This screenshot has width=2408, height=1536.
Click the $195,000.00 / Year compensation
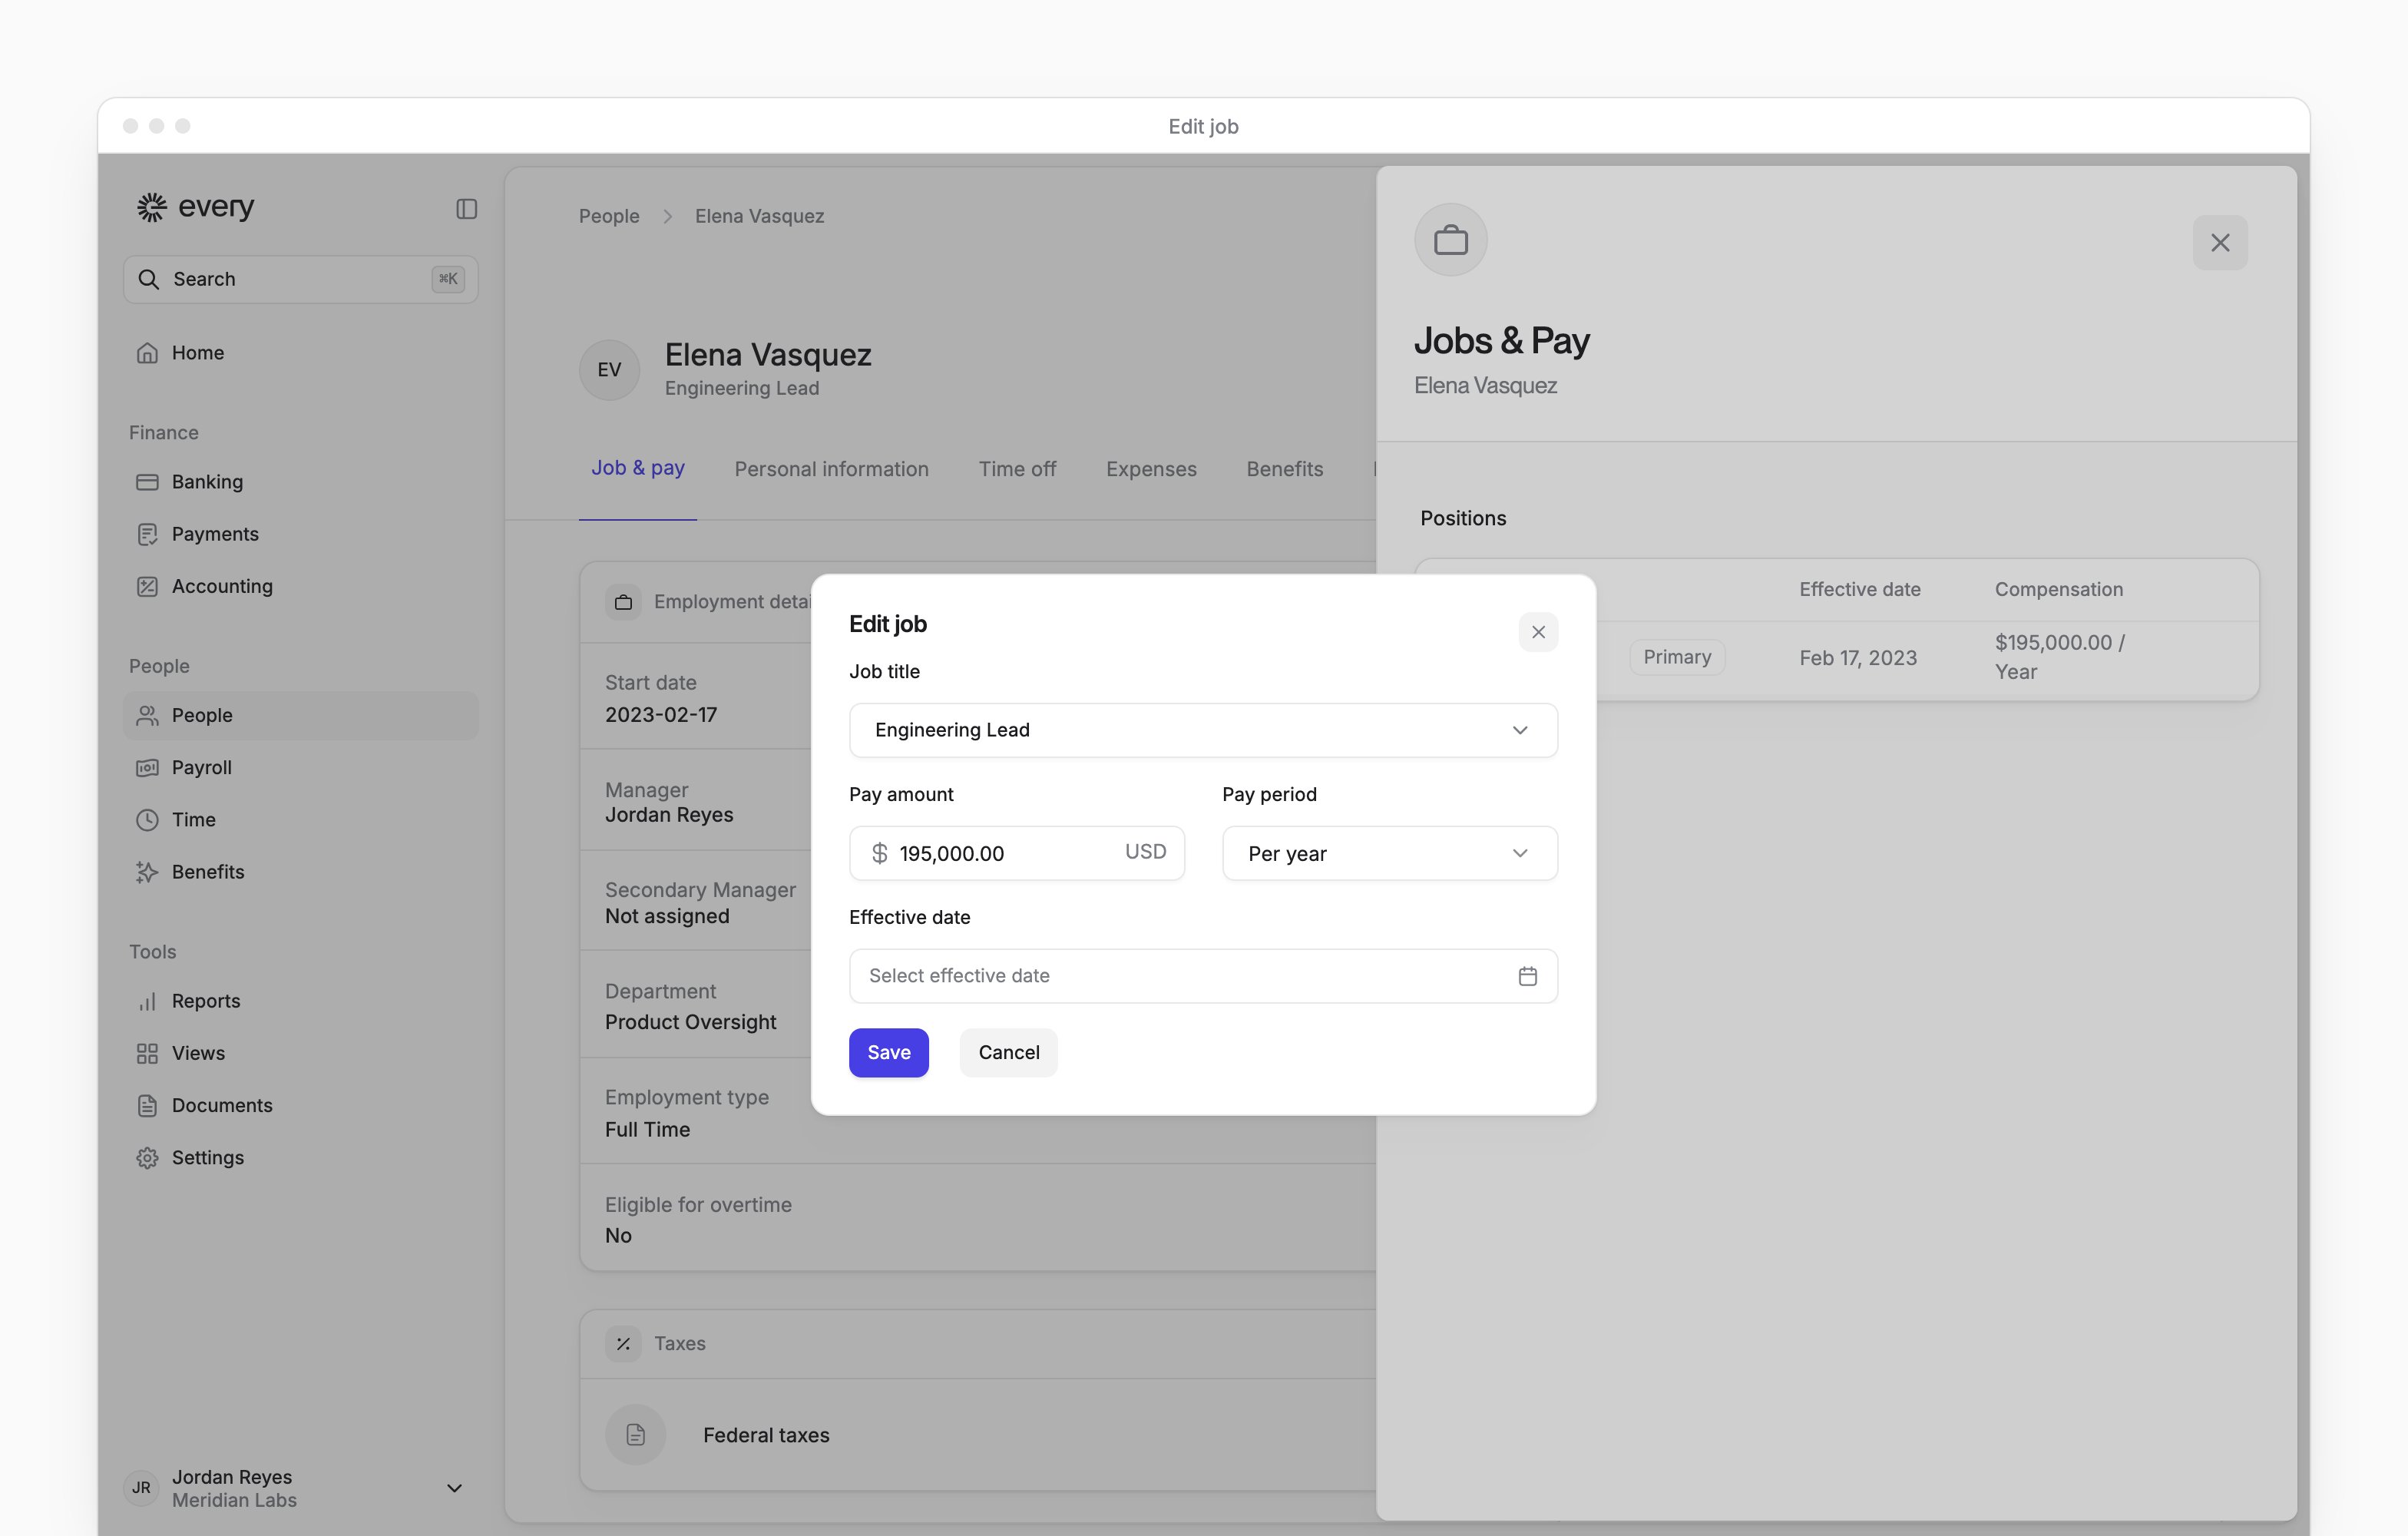2059,657
